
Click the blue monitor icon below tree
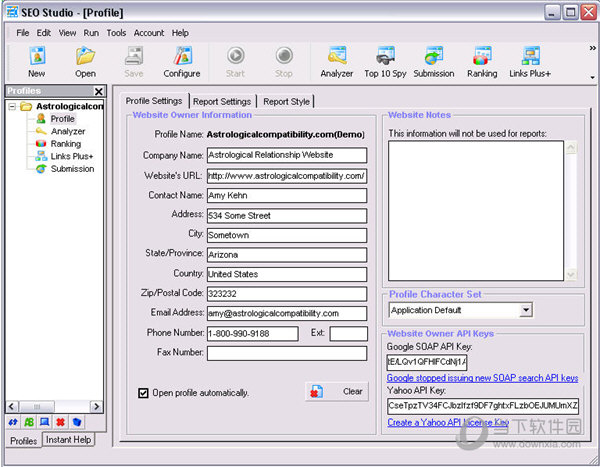coord(44,422)
